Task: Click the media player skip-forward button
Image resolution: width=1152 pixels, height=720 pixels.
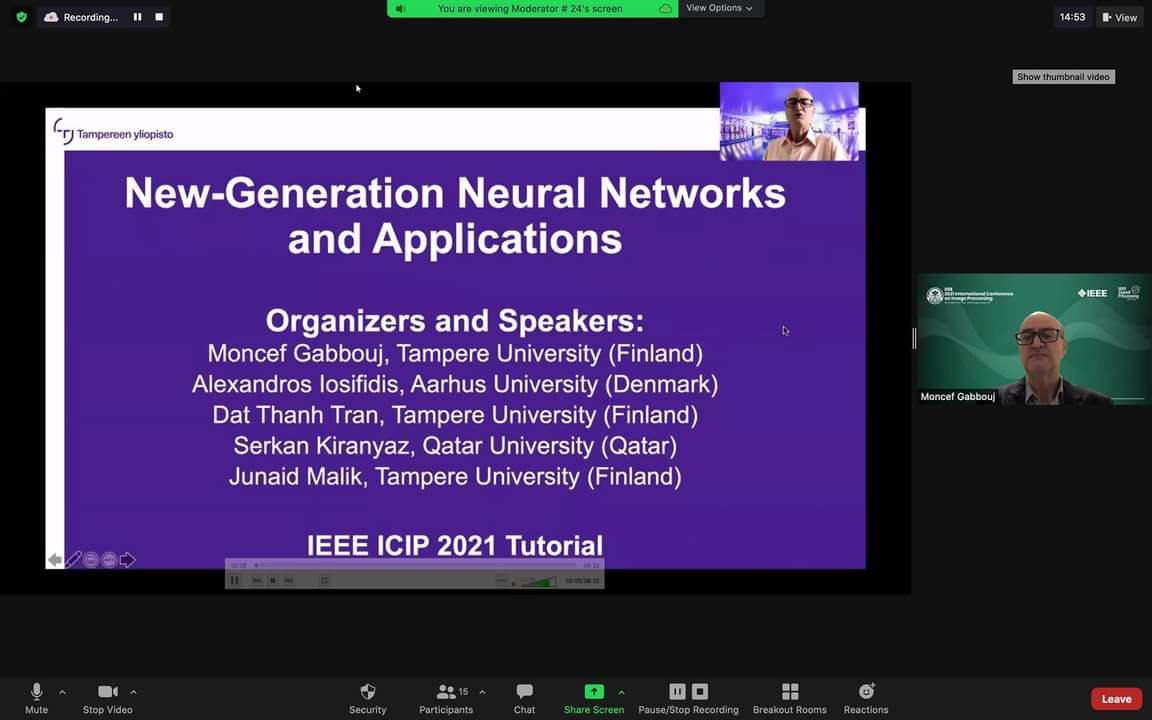Action: (x=289, y=580)
